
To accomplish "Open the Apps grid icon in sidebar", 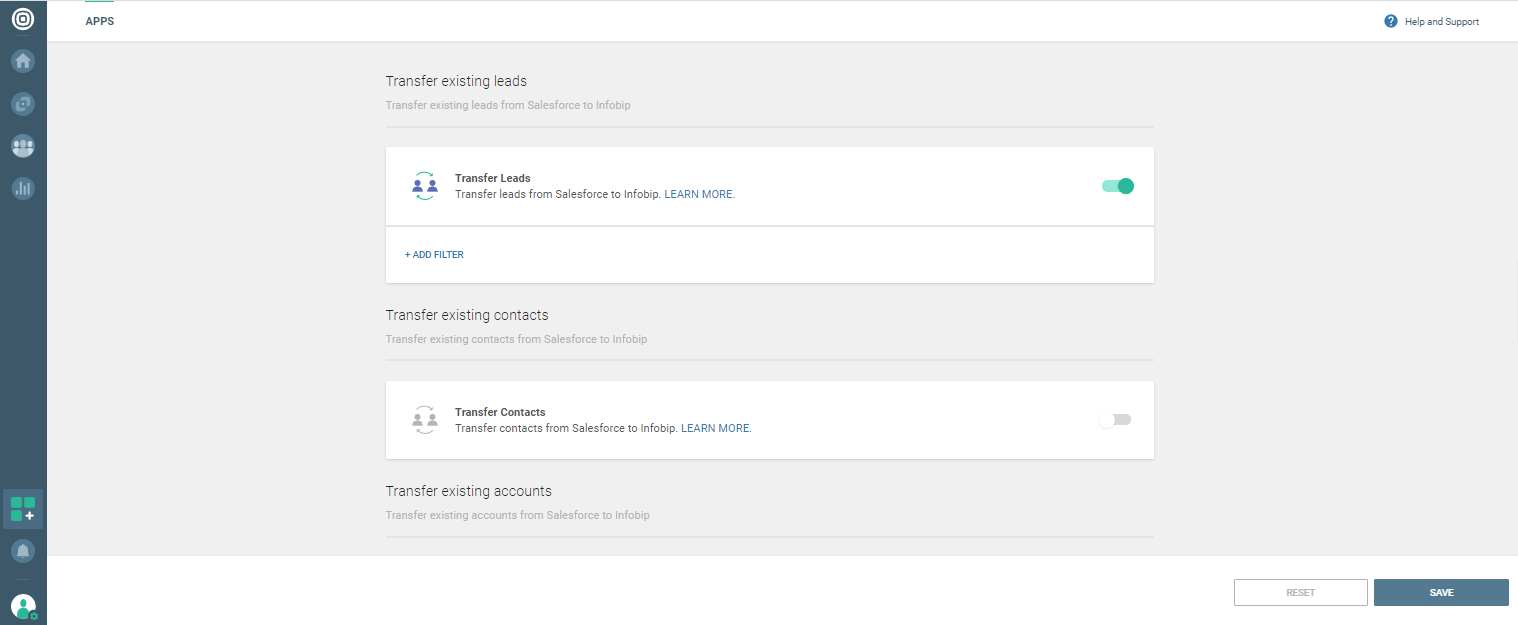I will 23,509.
